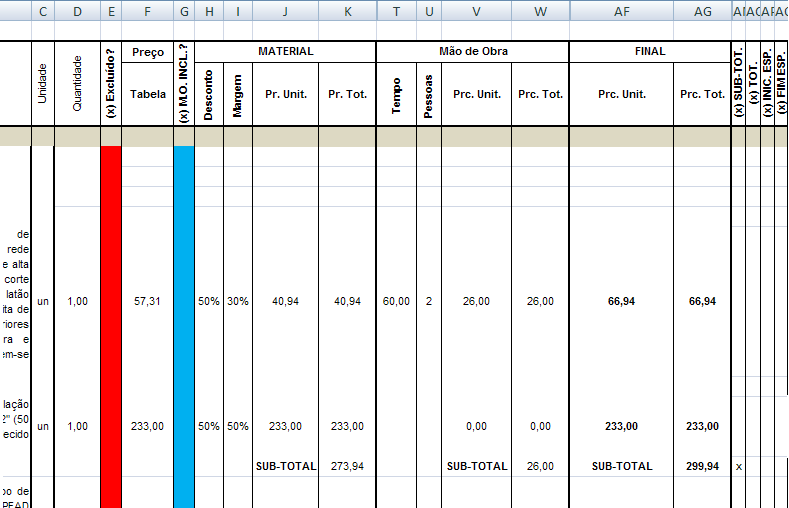Select the bold 66,94 Prc. Unit. cell
This screenshot has width=789, height=508.
(621, 301)
